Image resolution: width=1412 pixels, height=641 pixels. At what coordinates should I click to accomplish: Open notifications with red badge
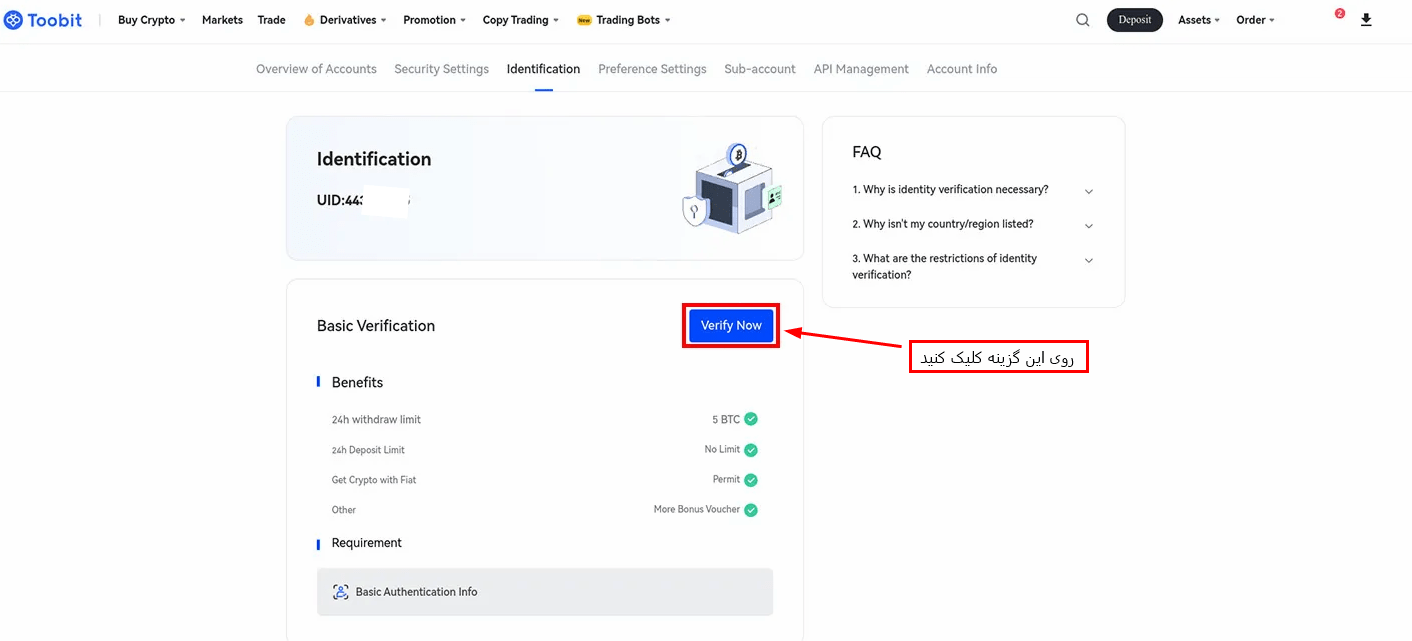click(x=1338, y=15)
